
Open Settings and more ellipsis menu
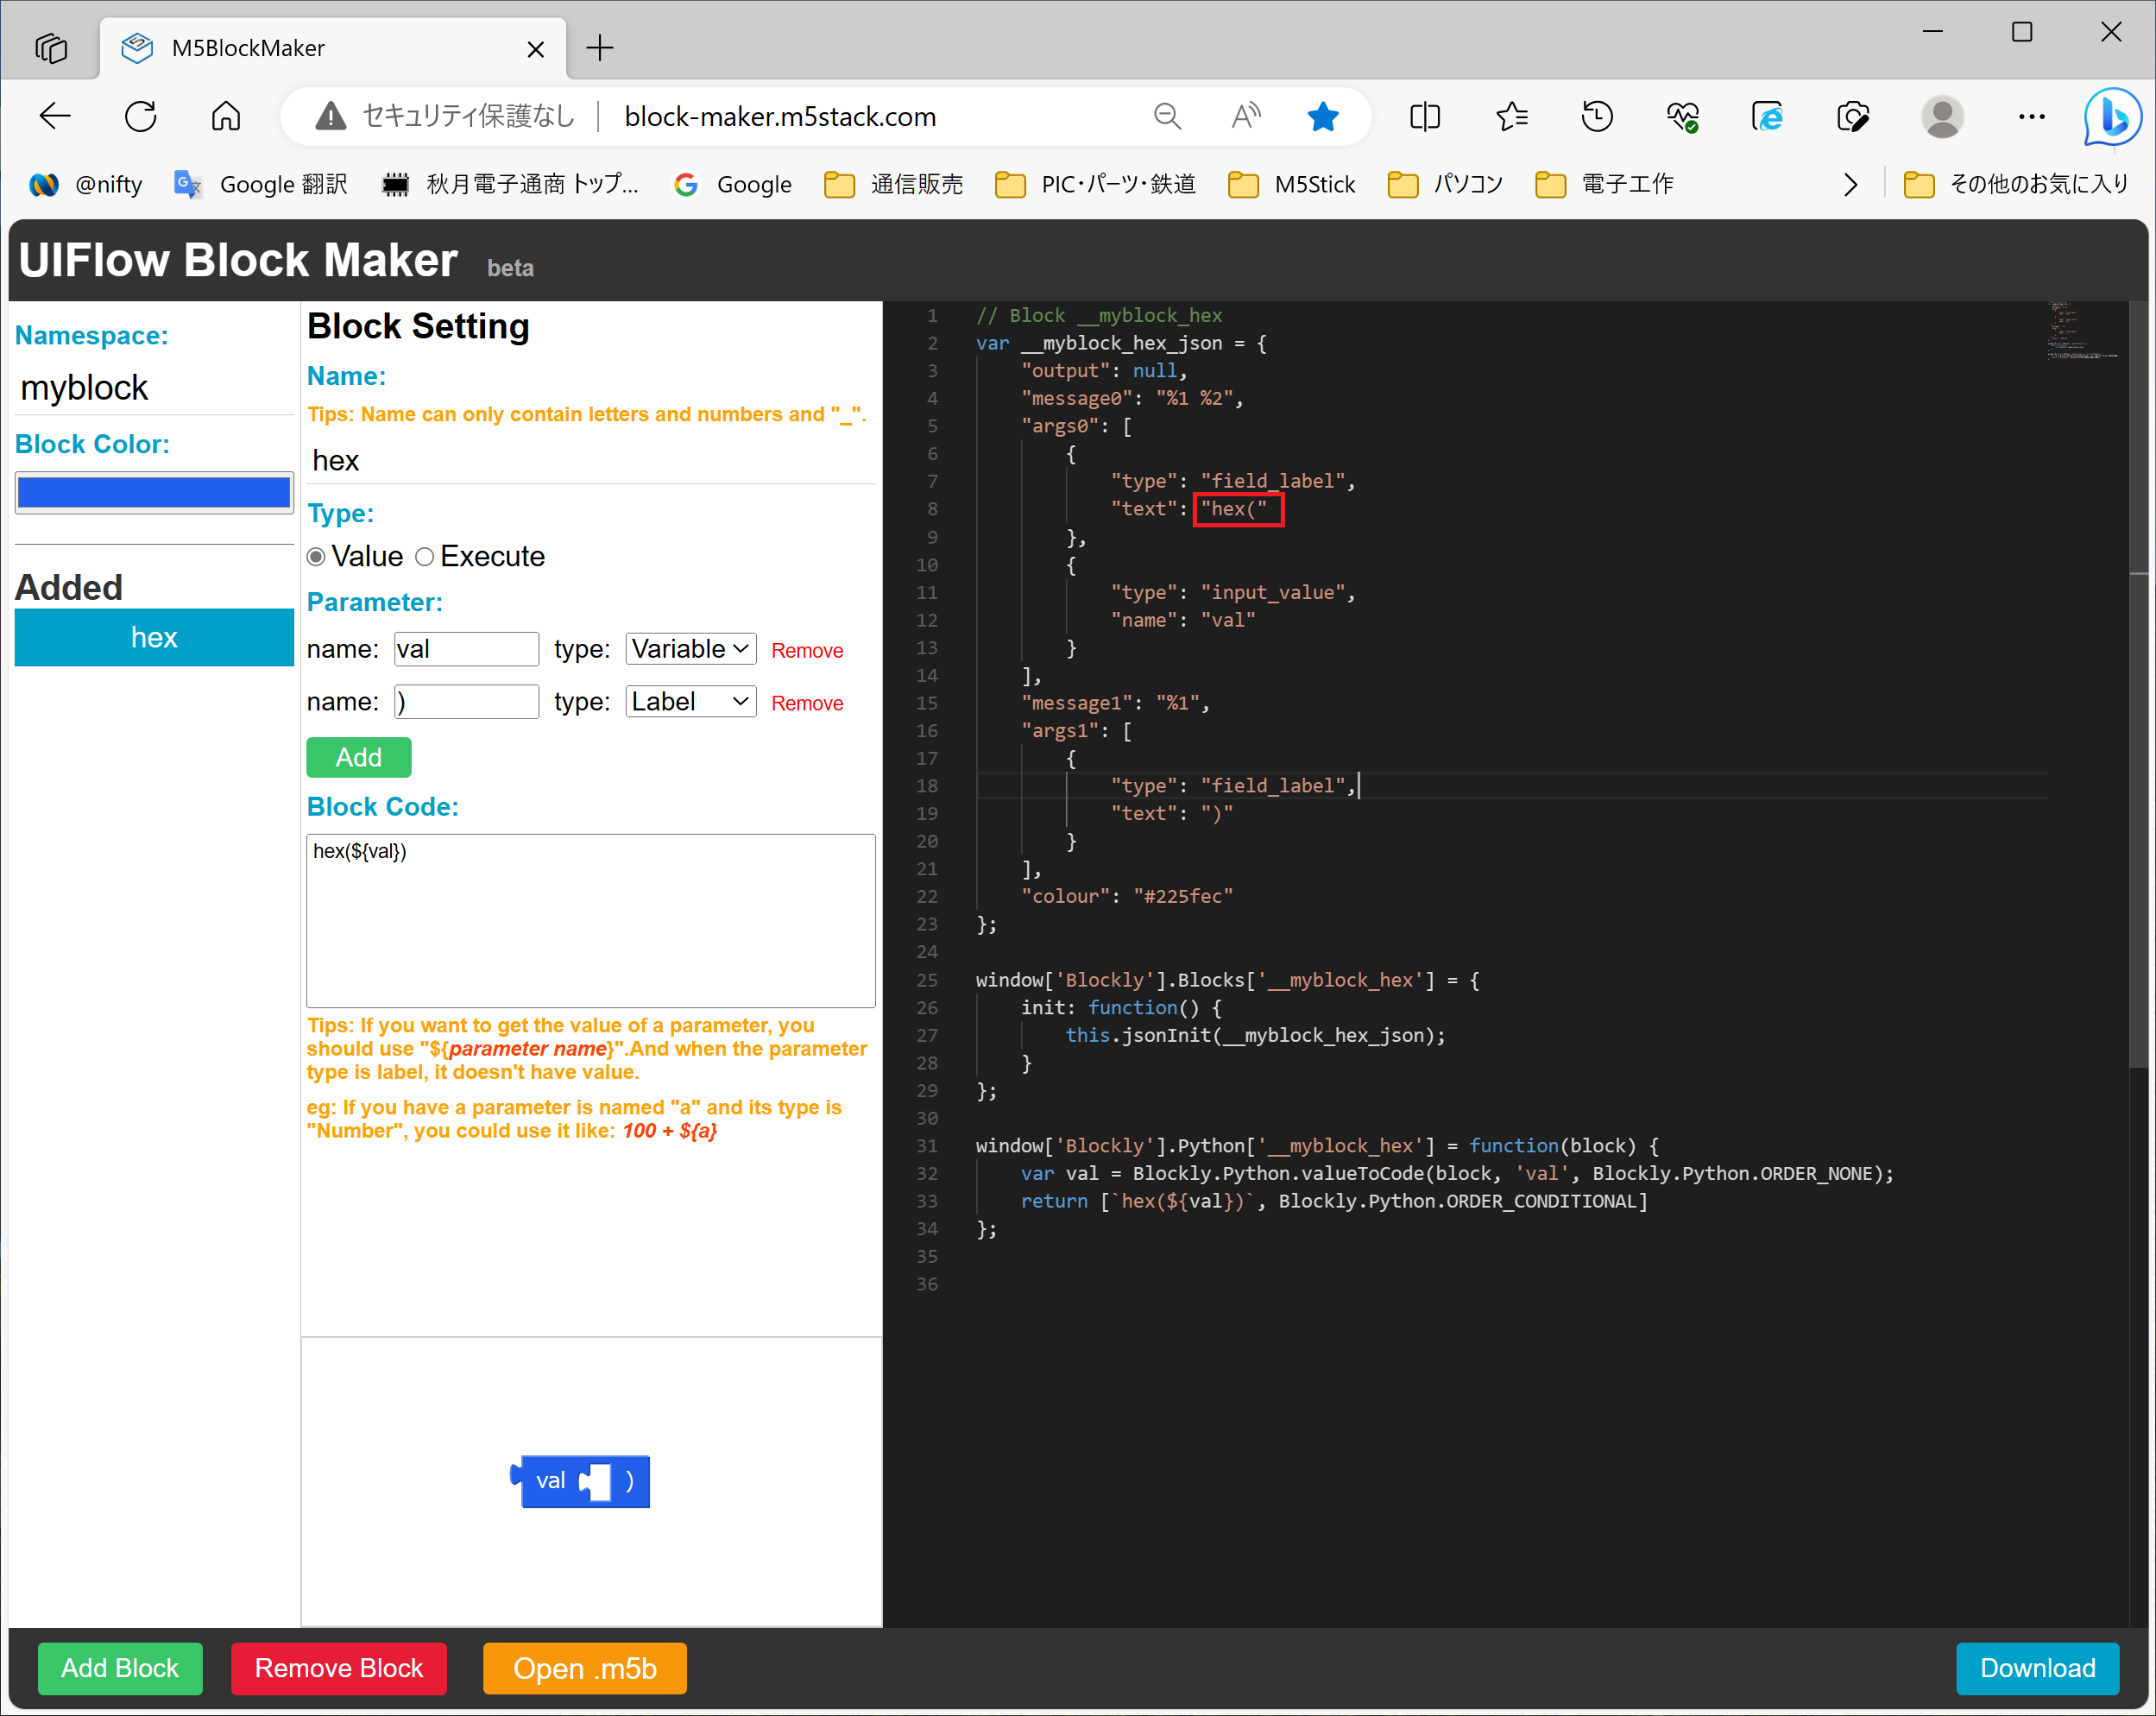point(2031,117)
